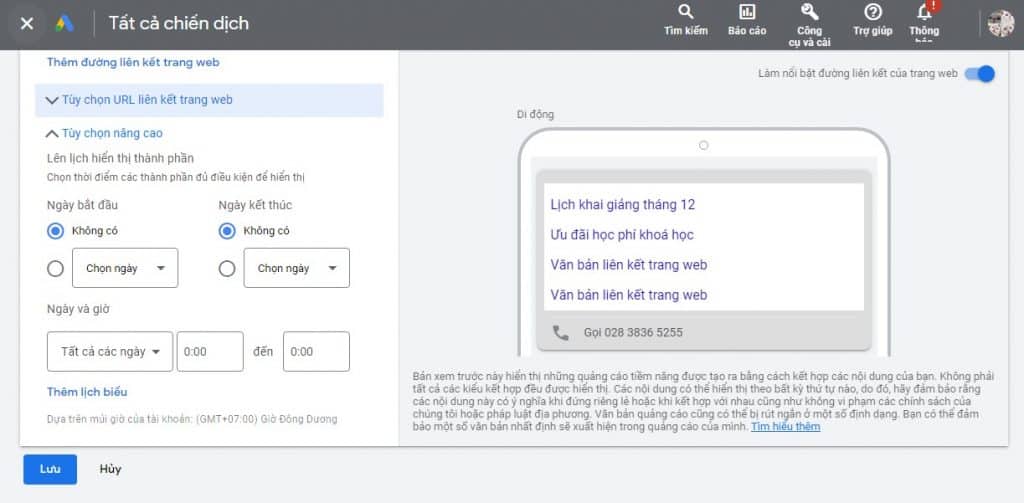
Task: Click Ưu đãi học phí khoá học preview link
Action: point(622,235)
